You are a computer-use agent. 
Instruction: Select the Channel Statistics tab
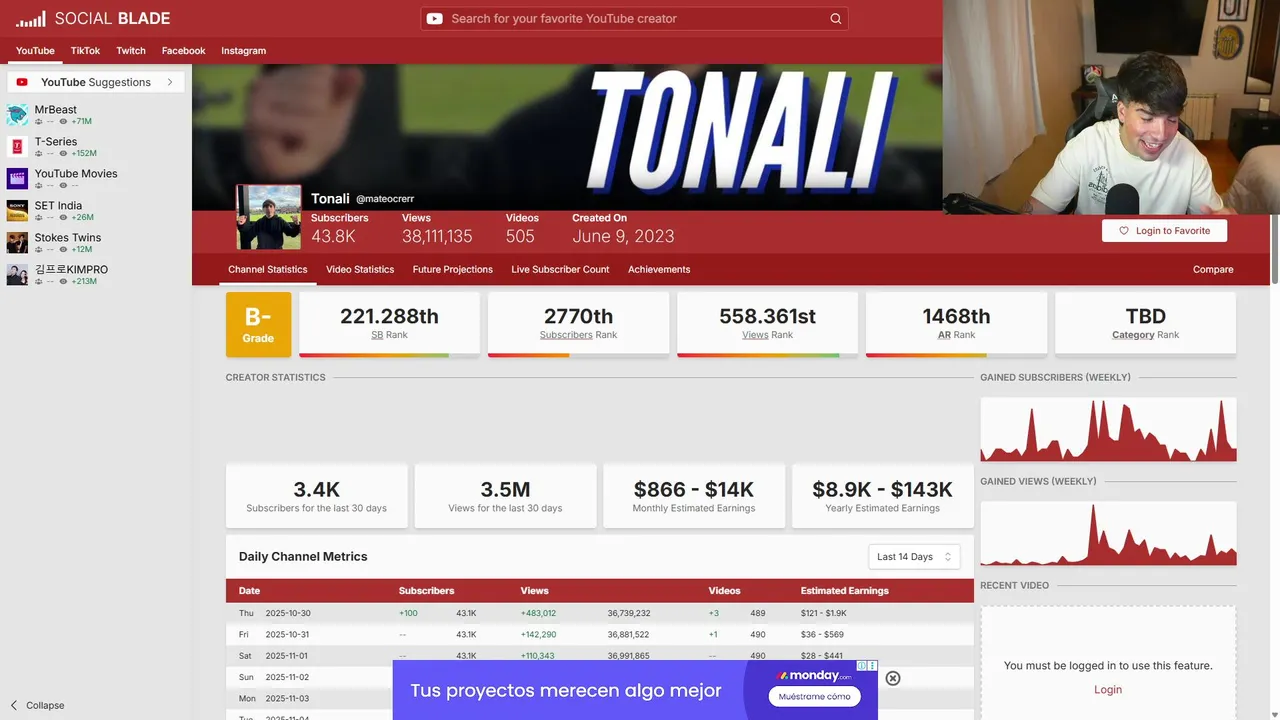pos(267,270)
